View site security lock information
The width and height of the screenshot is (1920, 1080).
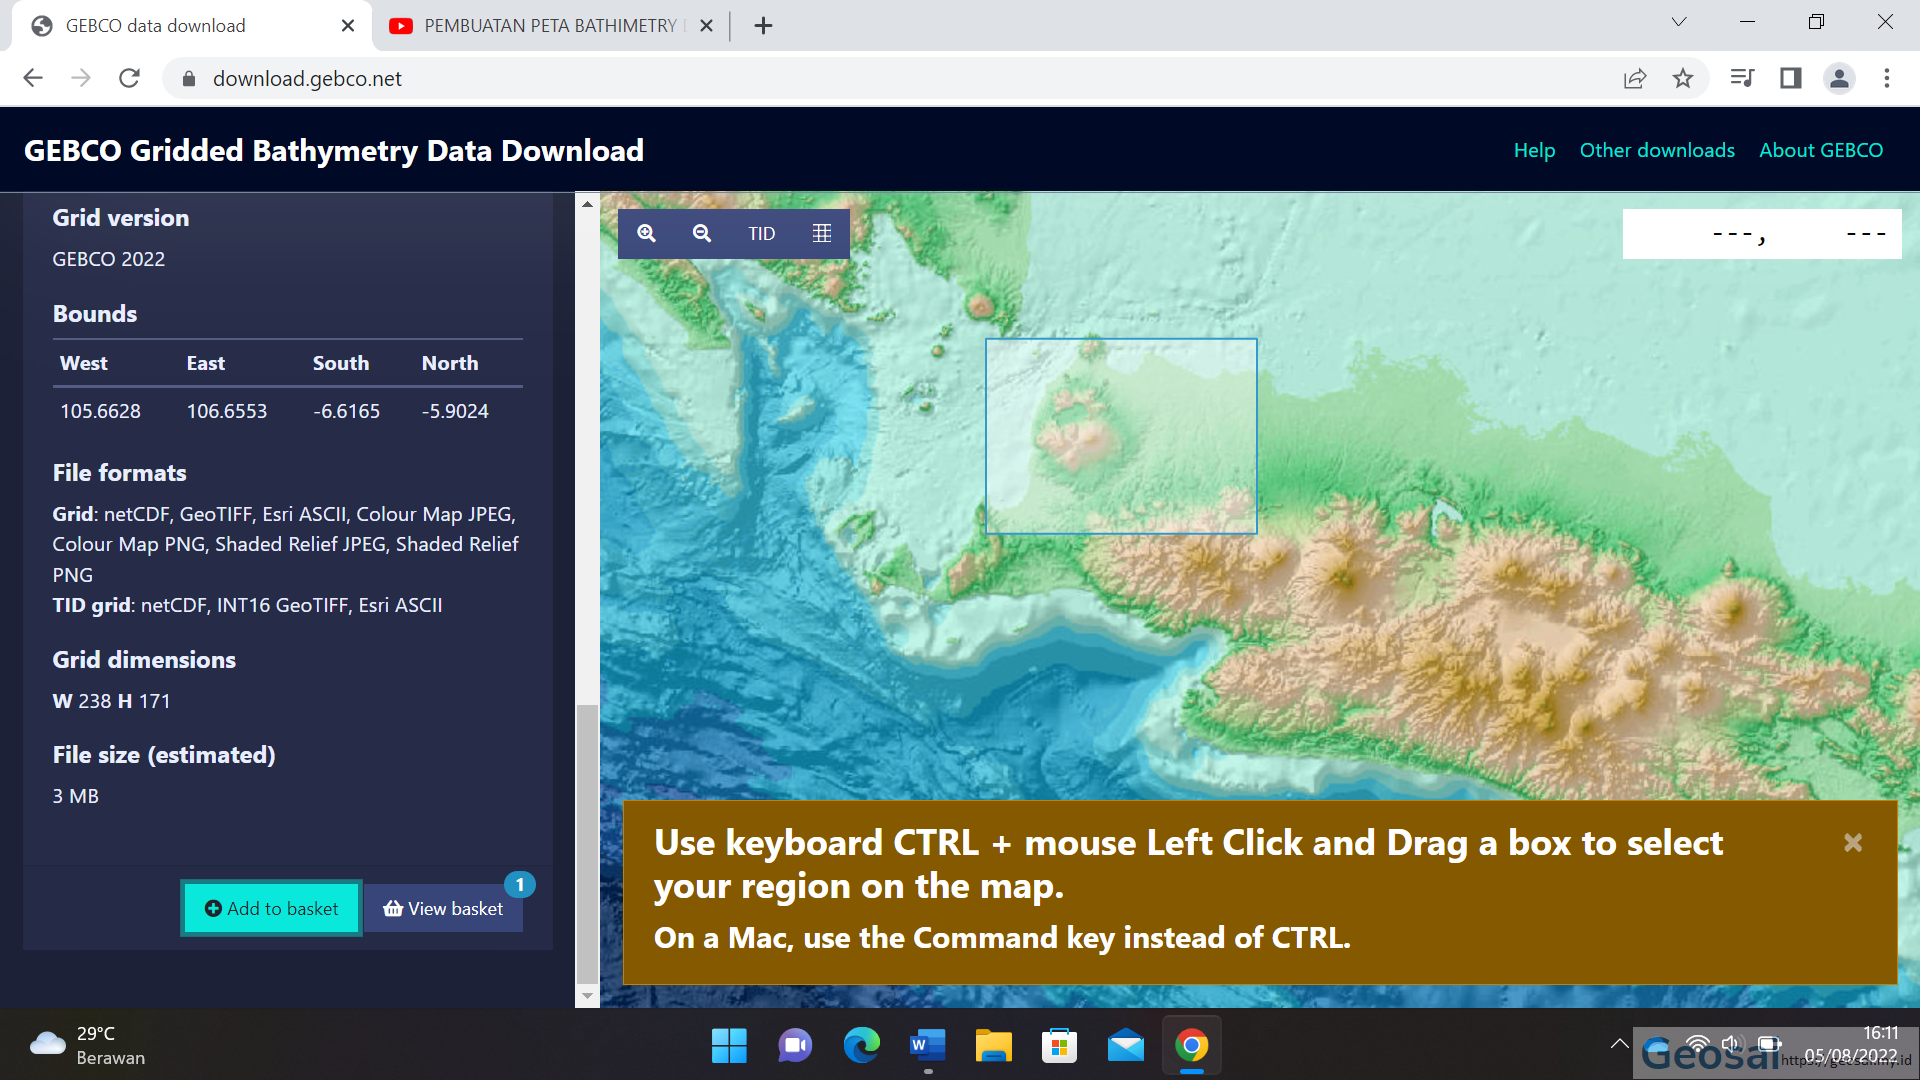[x=188, y=78]
